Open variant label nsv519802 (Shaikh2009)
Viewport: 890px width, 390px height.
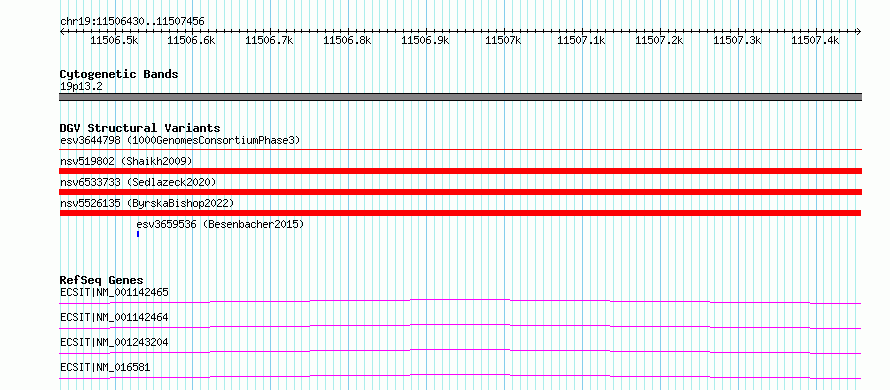(126, 161)
